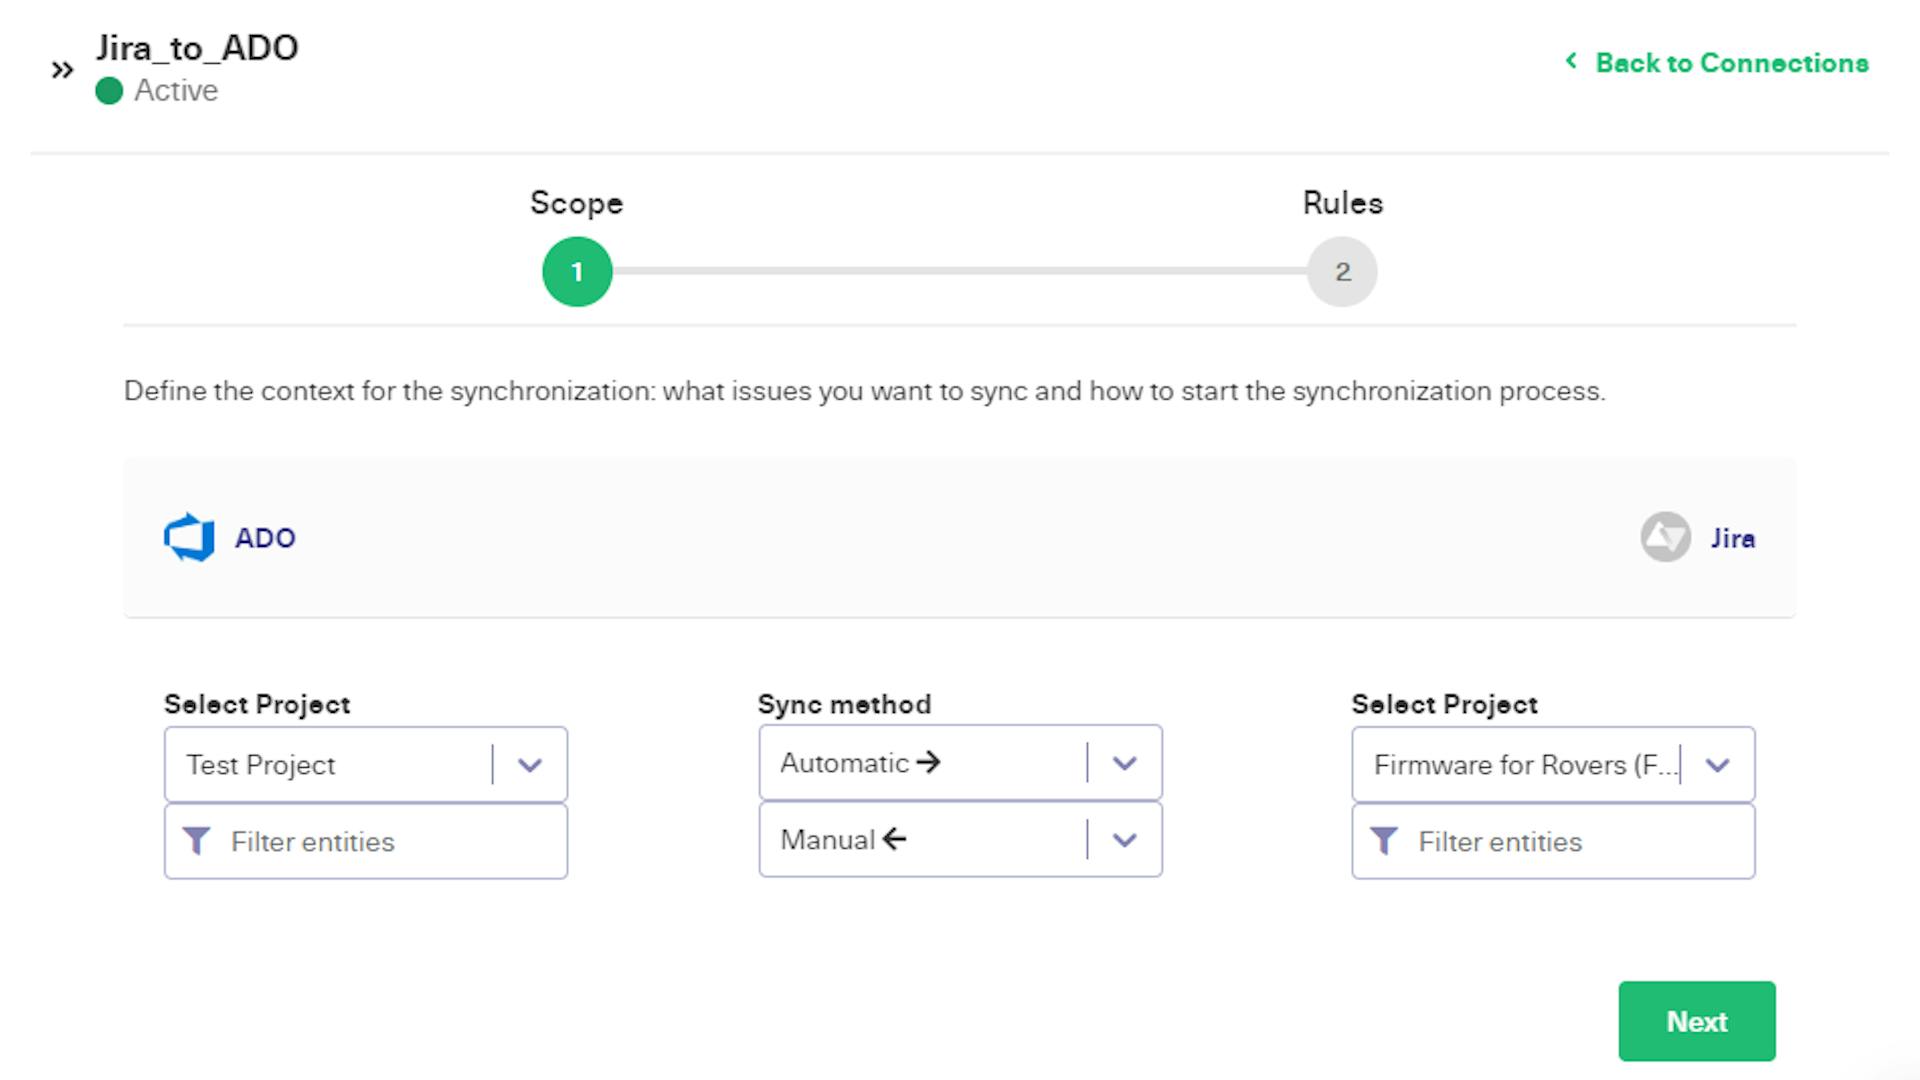Click Filter entities field for ADO project
Image resolution: width=1920 pixels, height=1080 pixels.
[x=366, y=842]
